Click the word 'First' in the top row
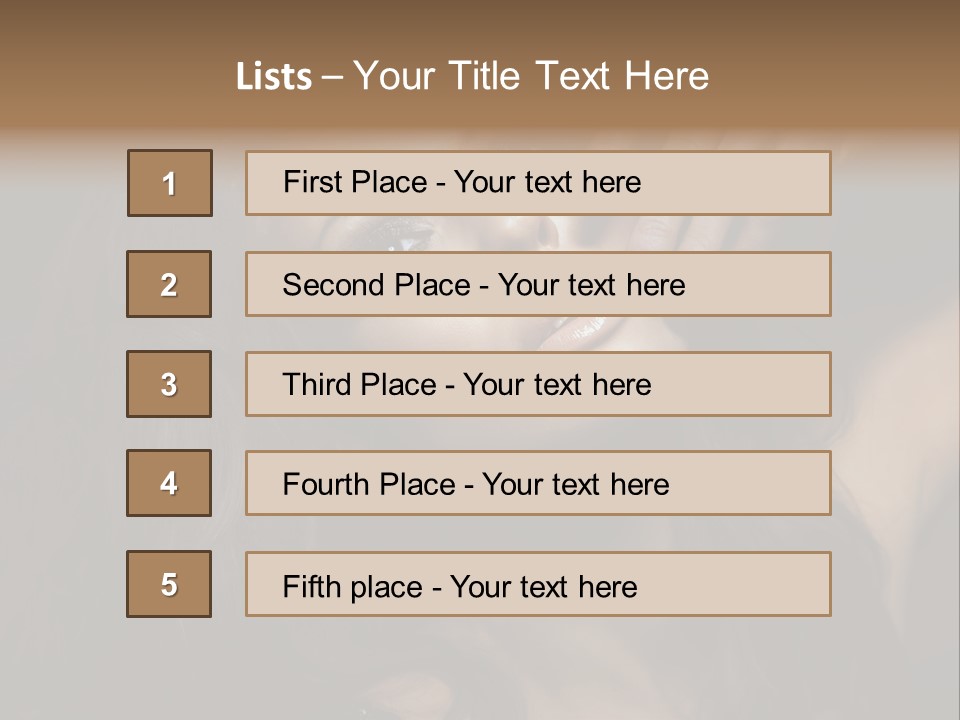The image size is (960, 720). 308,182
